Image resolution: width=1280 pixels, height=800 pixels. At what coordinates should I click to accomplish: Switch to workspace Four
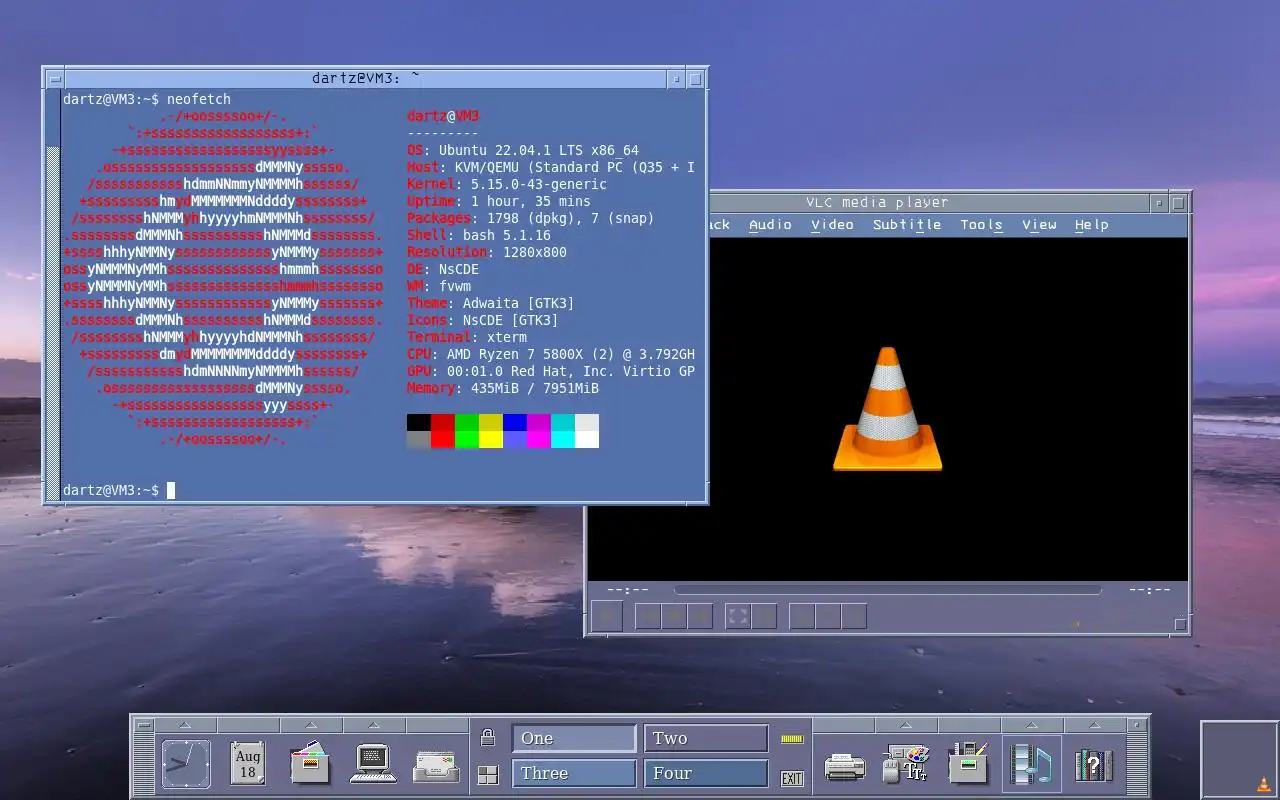point(706,774)
